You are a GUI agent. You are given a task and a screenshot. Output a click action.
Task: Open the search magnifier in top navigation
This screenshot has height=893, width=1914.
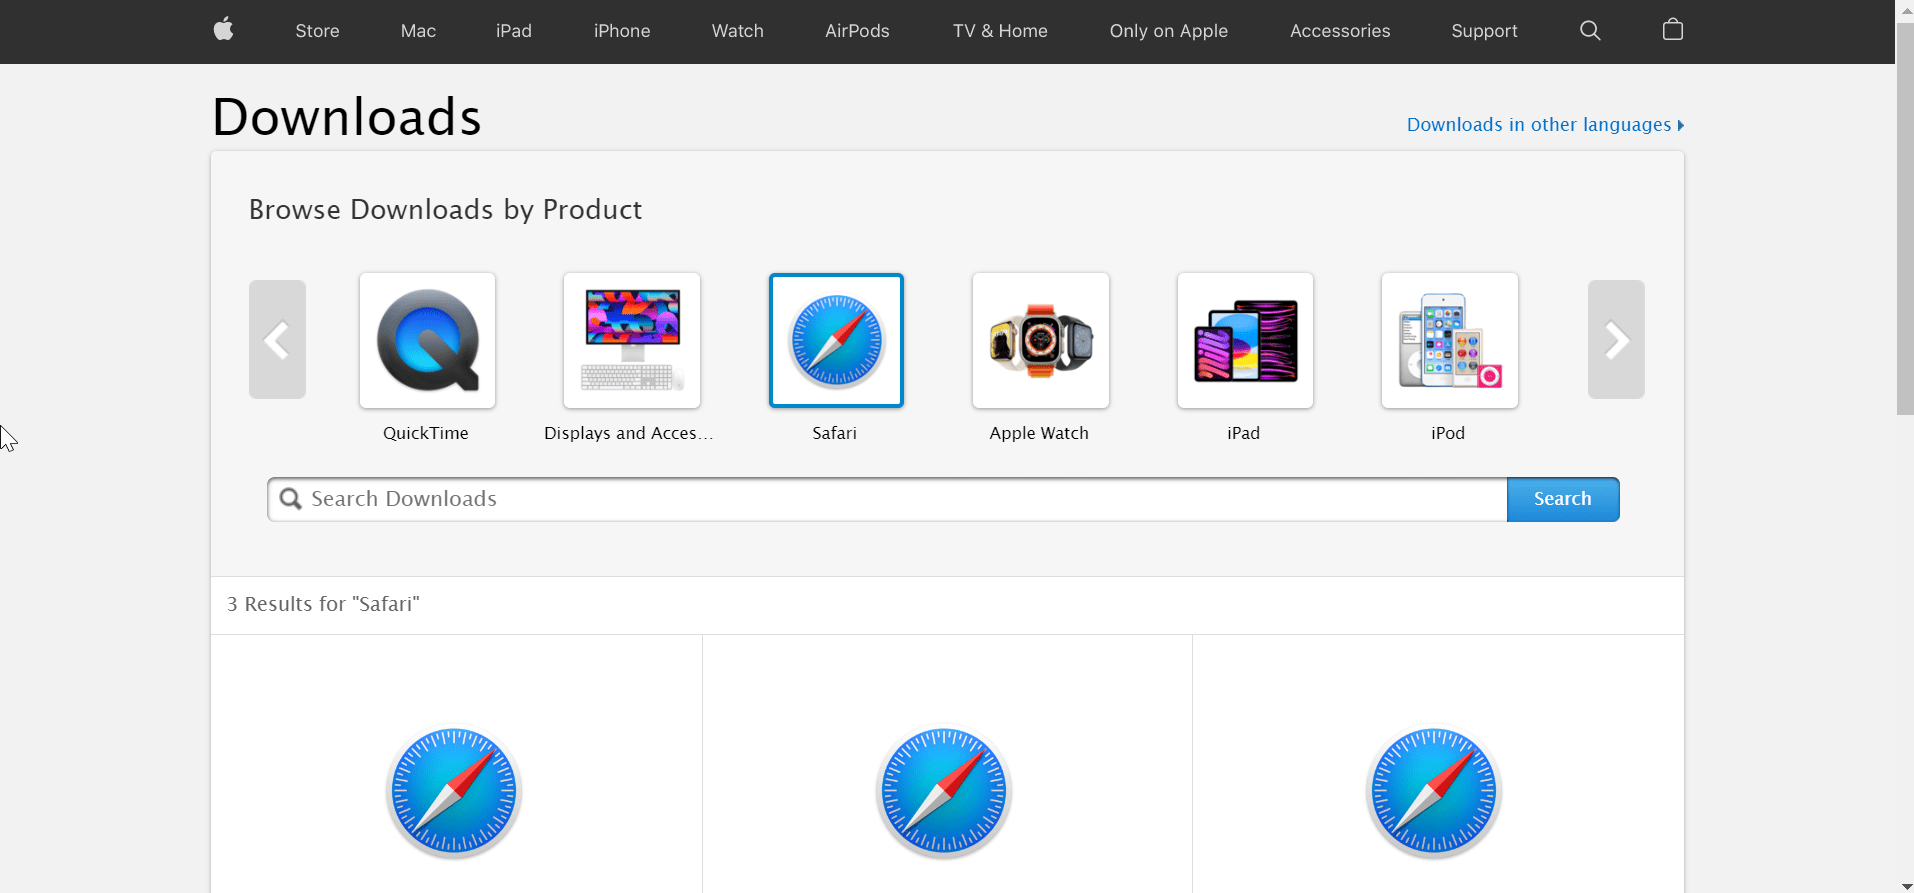pos(1590,30)
